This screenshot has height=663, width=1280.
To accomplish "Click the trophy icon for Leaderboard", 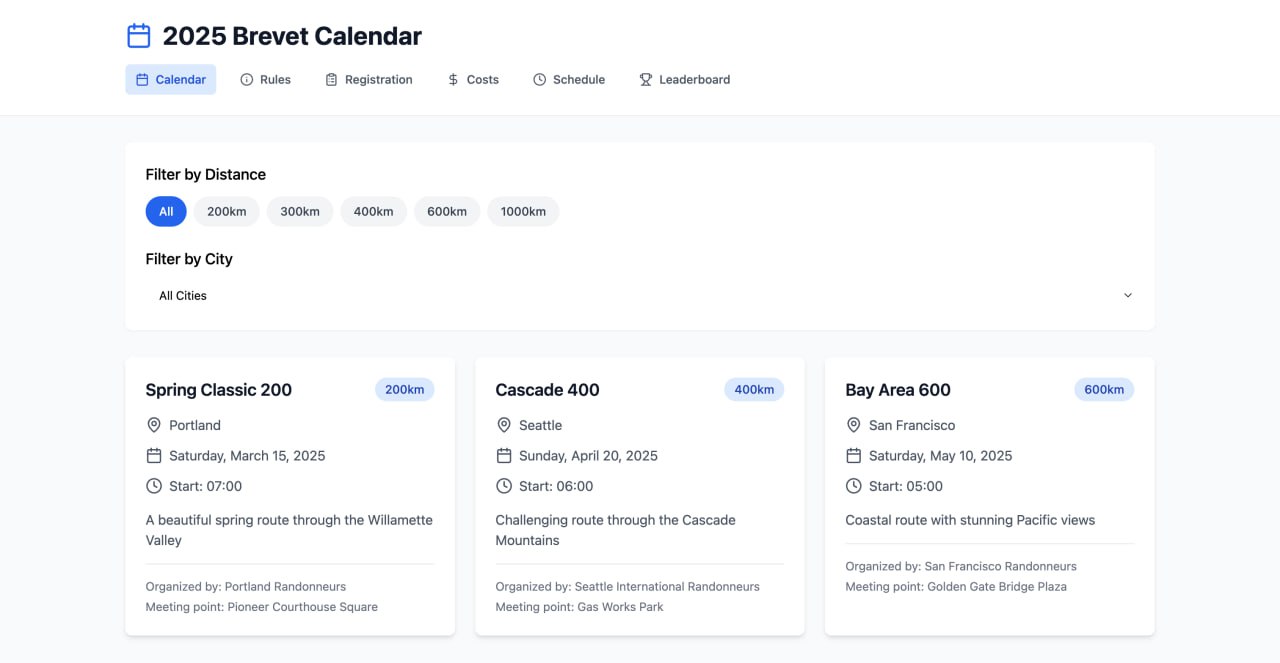I will point(646,79).
